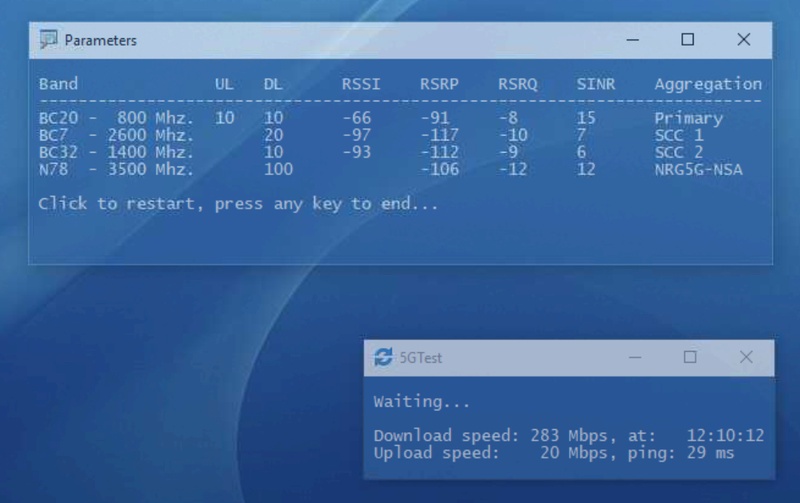Click RSSI value -97 in BC7 row

tap(357, 135)
